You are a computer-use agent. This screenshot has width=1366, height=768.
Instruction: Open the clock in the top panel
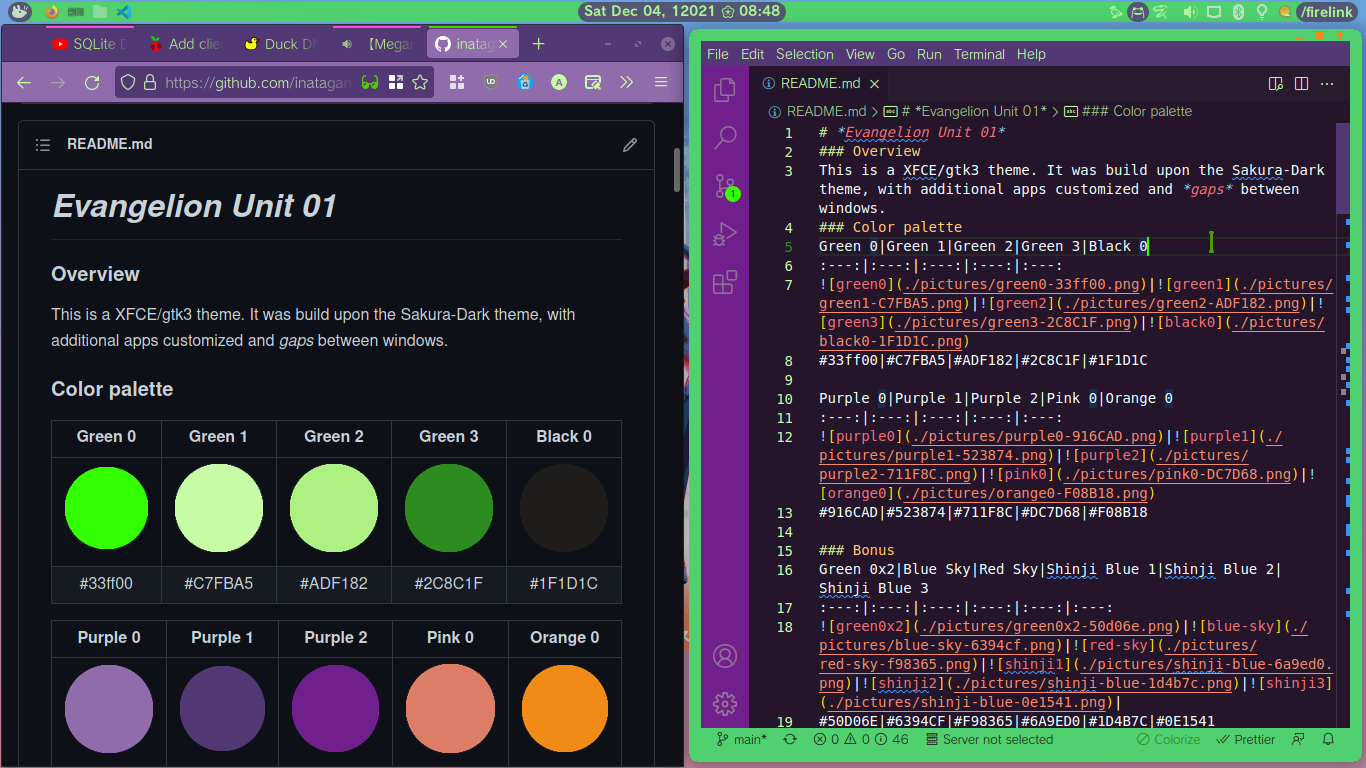pyautogui.click(x=682, y=12)
